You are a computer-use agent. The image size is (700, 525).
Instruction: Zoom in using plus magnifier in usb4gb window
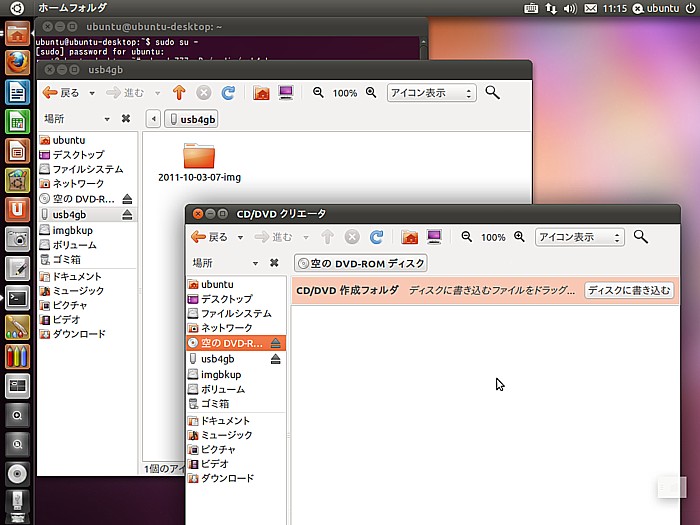(x=371, y=93)
